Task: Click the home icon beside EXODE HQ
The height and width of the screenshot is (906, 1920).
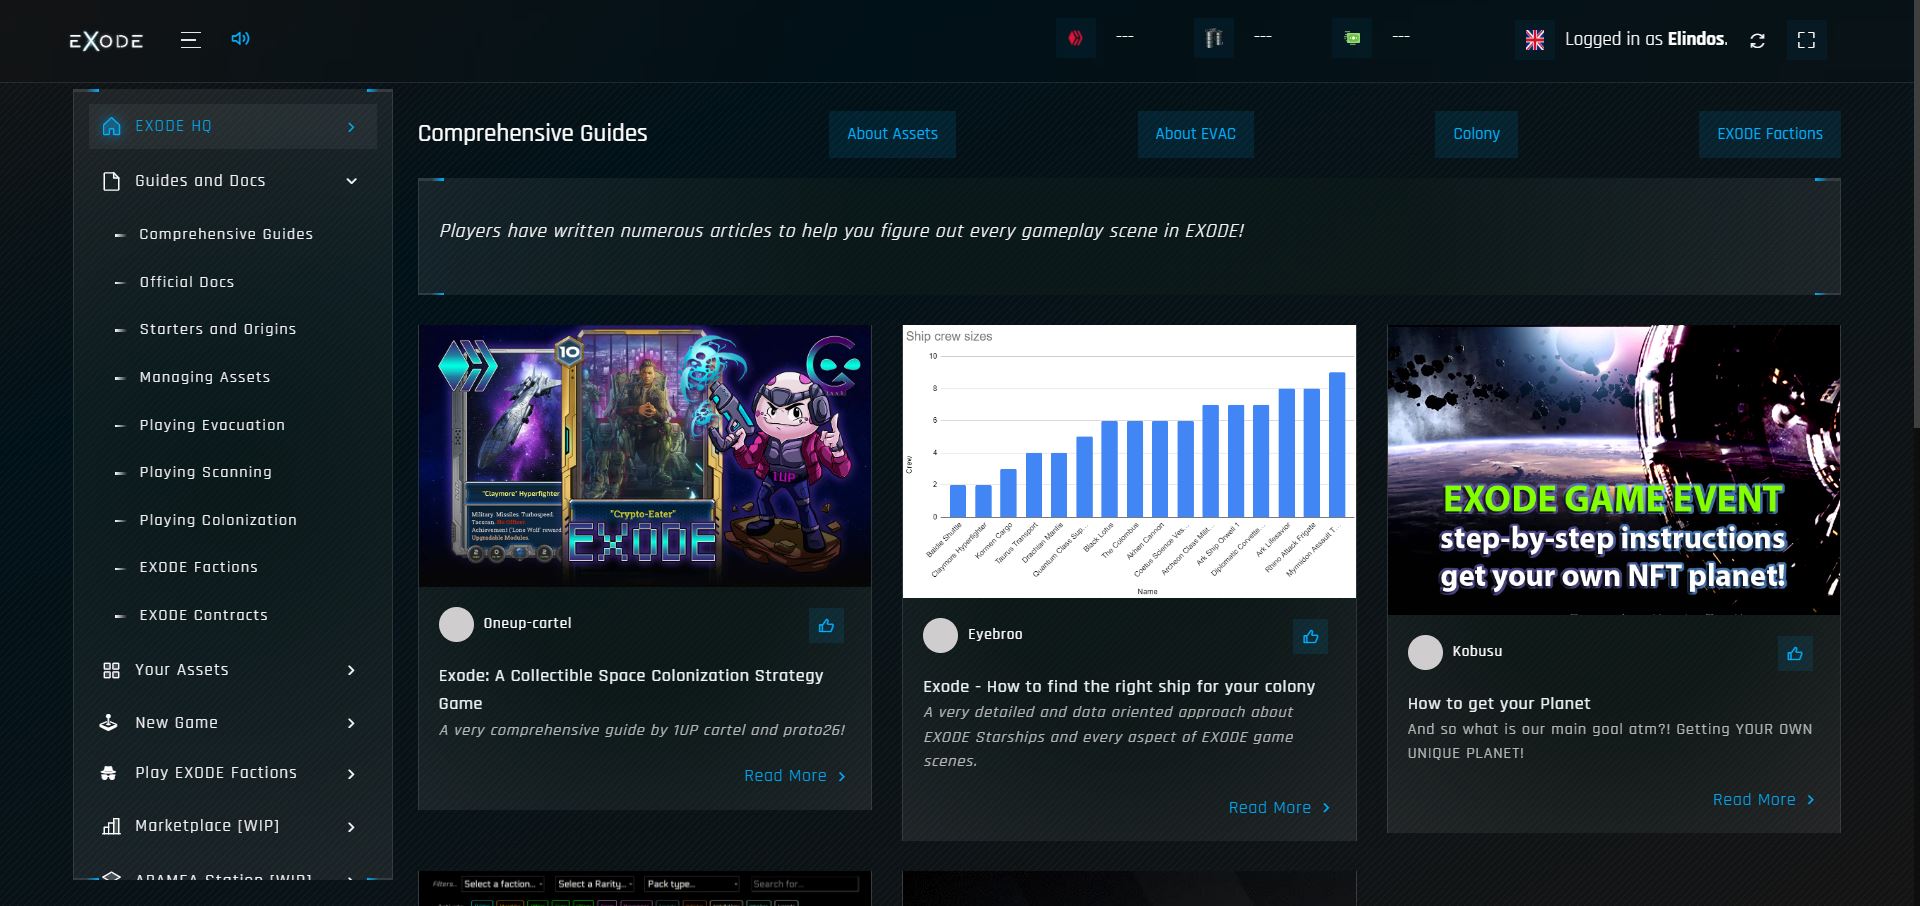Action: [x=111, y=126]
